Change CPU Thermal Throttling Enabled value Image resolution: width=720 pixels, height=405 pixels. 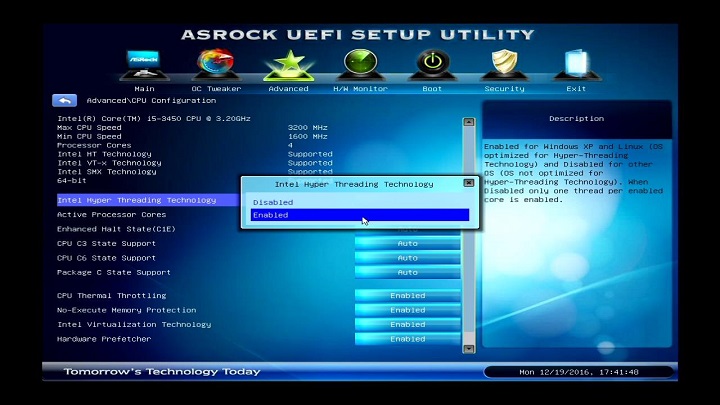click(x=407, y=296)
